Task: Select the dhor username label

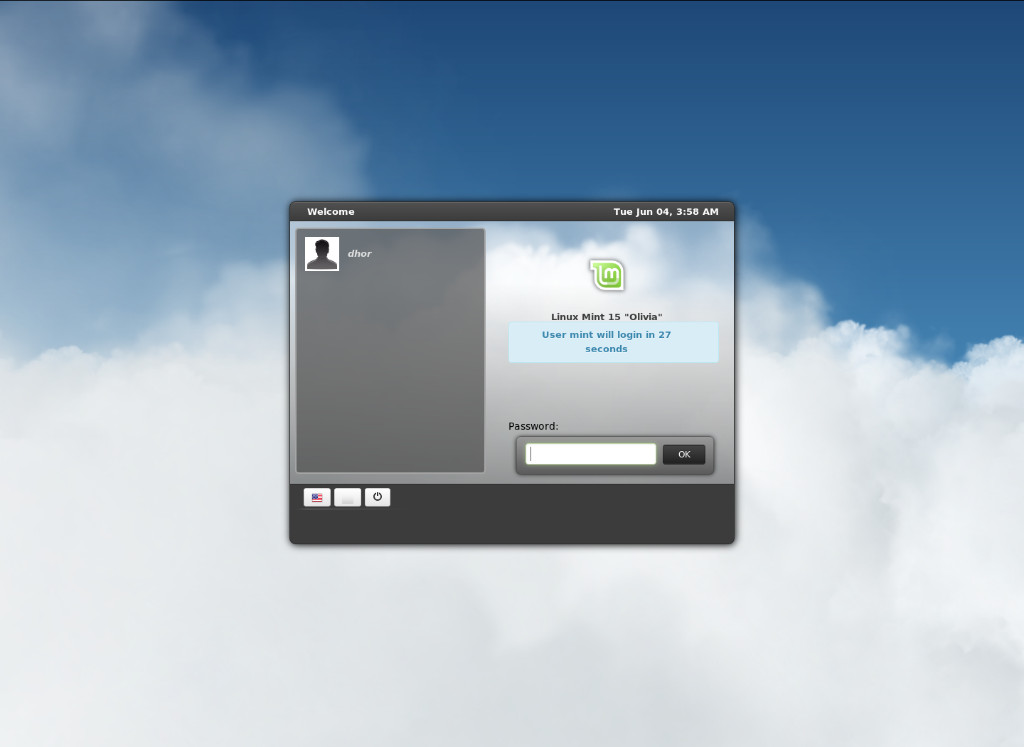Action: [359, 254]
